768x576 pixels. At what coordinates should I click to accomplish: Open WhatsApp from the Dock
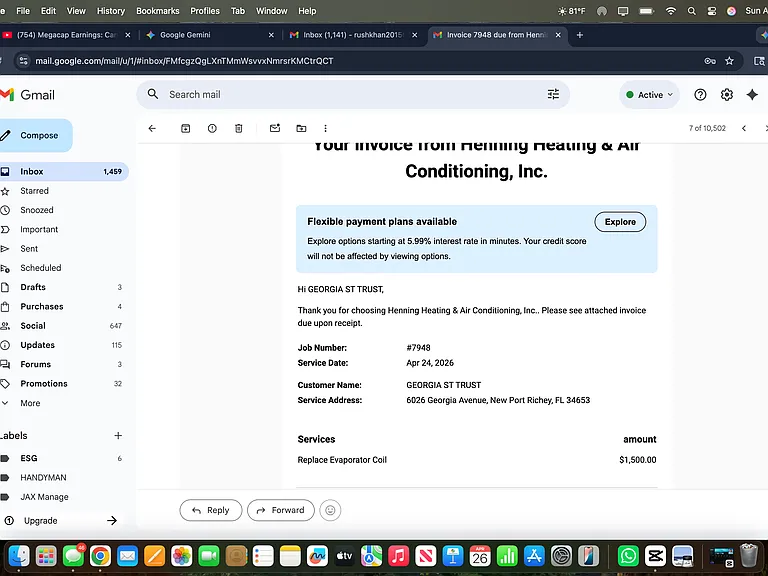click(x=628, y=556)
